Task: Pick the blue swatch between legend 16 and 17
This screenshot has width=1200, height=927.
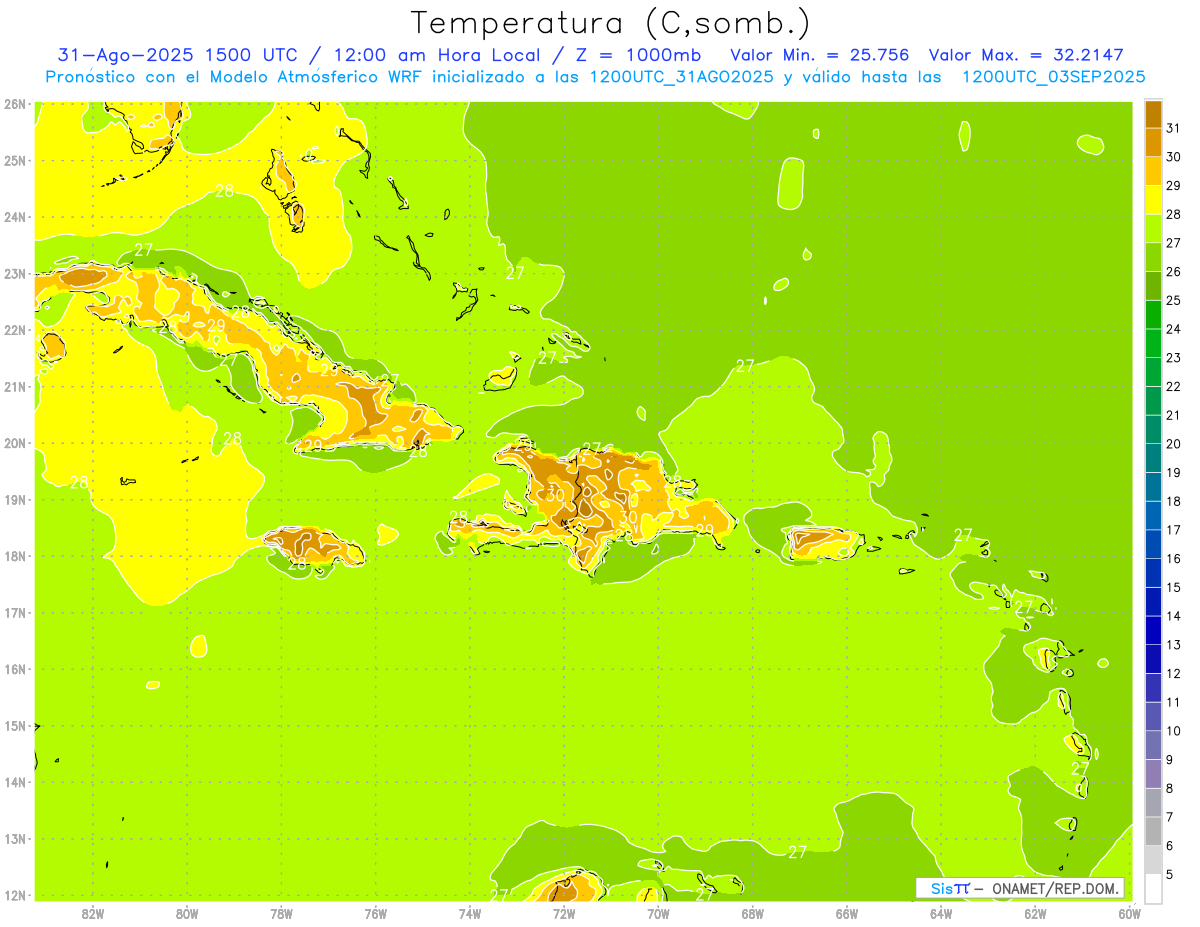Action: click(x=1153, y=544)
